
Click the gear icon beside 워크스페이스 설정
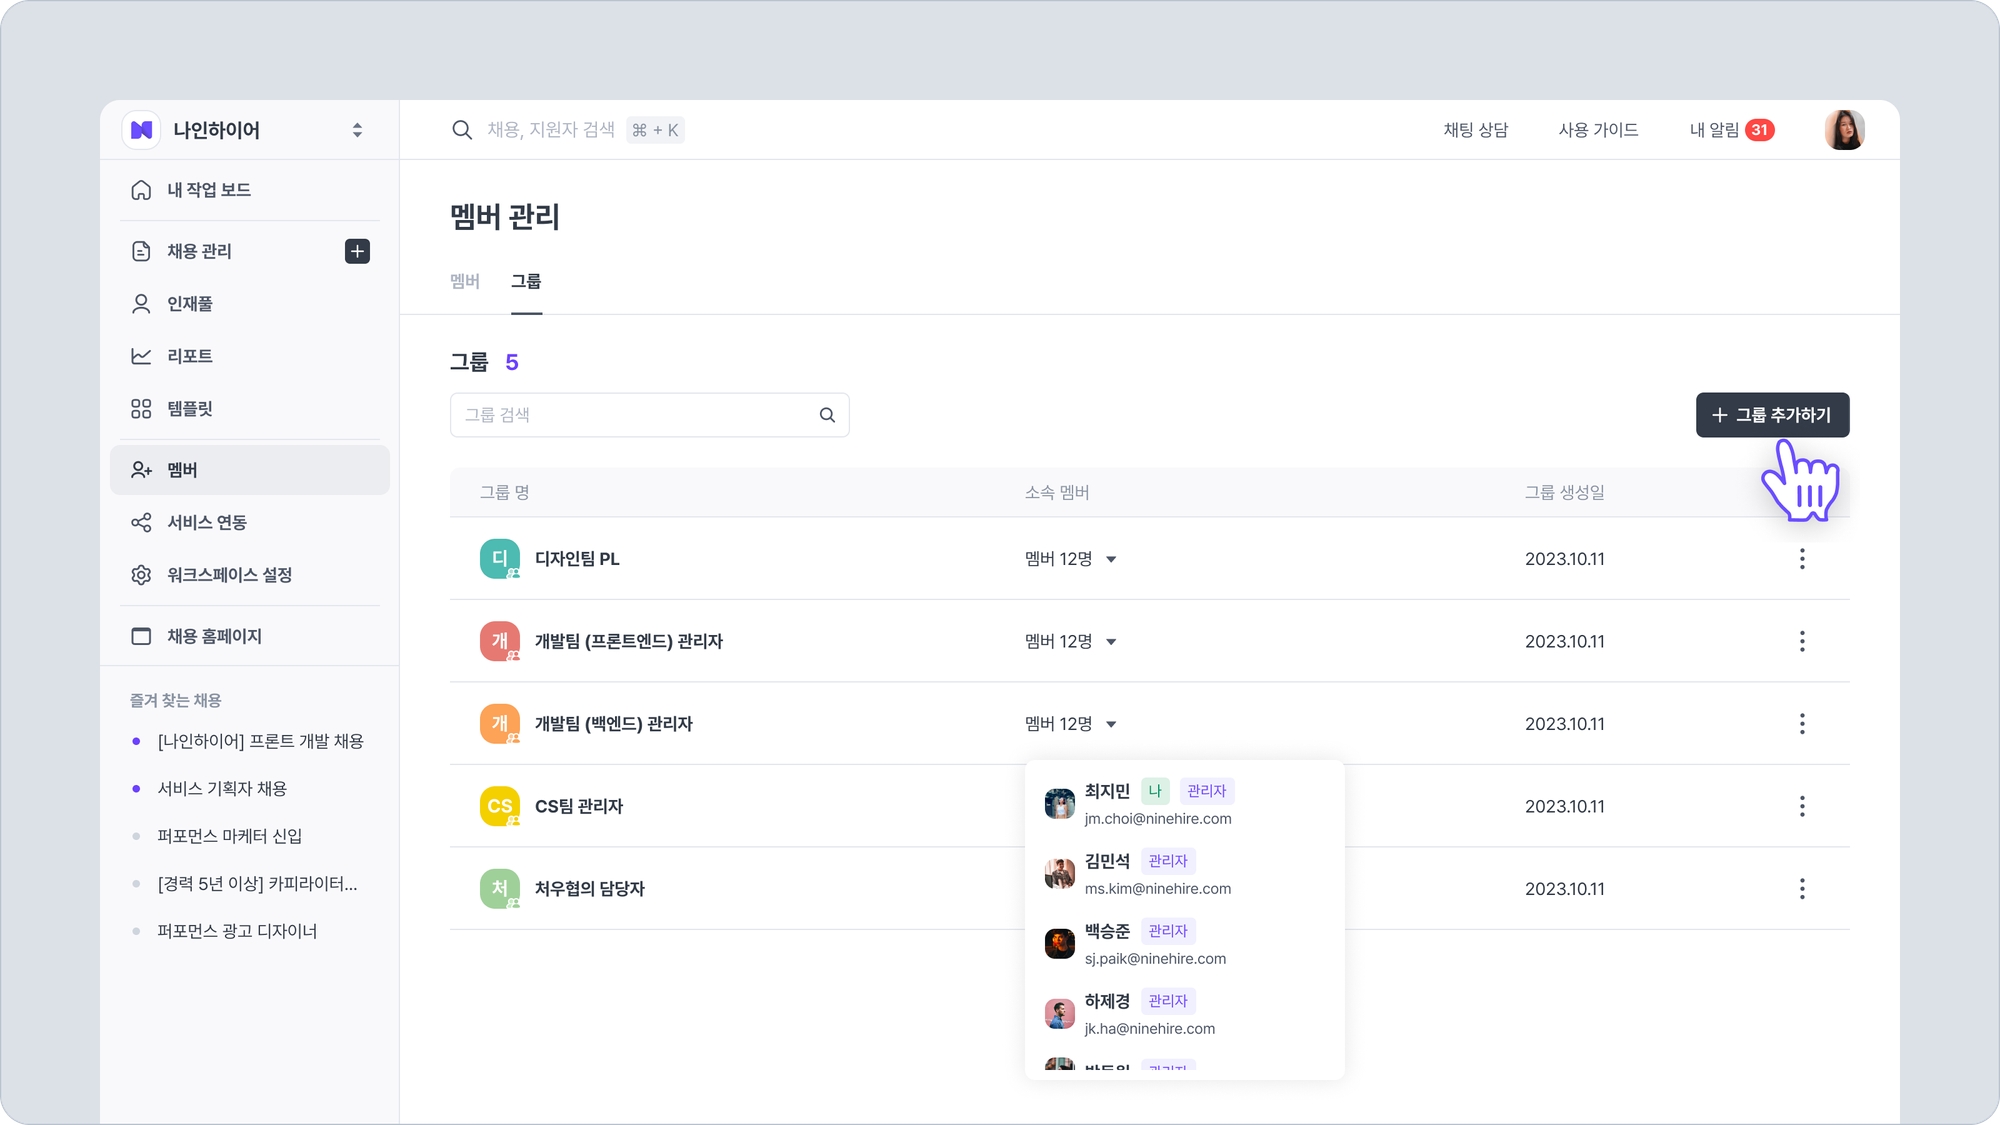click(141, 575)
